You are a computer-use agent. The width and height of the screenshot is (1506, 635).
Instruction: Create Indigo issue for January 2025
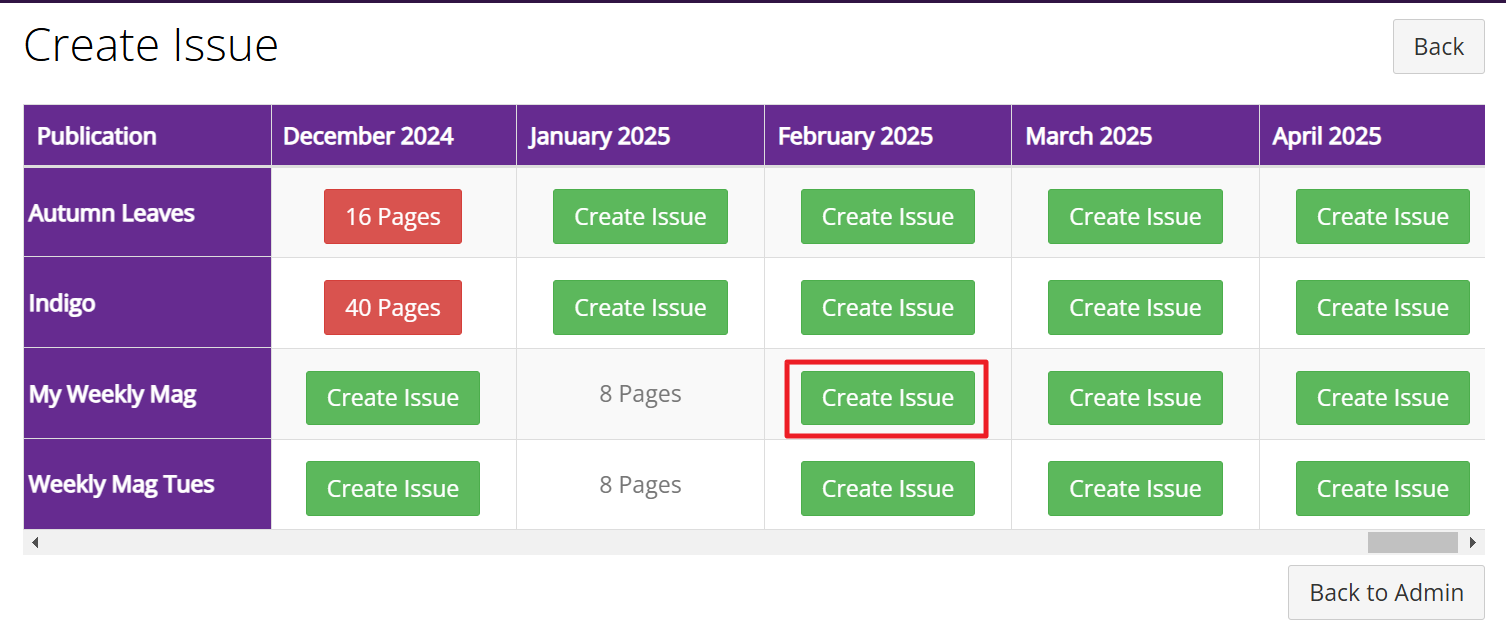click(x=640, y=307)
